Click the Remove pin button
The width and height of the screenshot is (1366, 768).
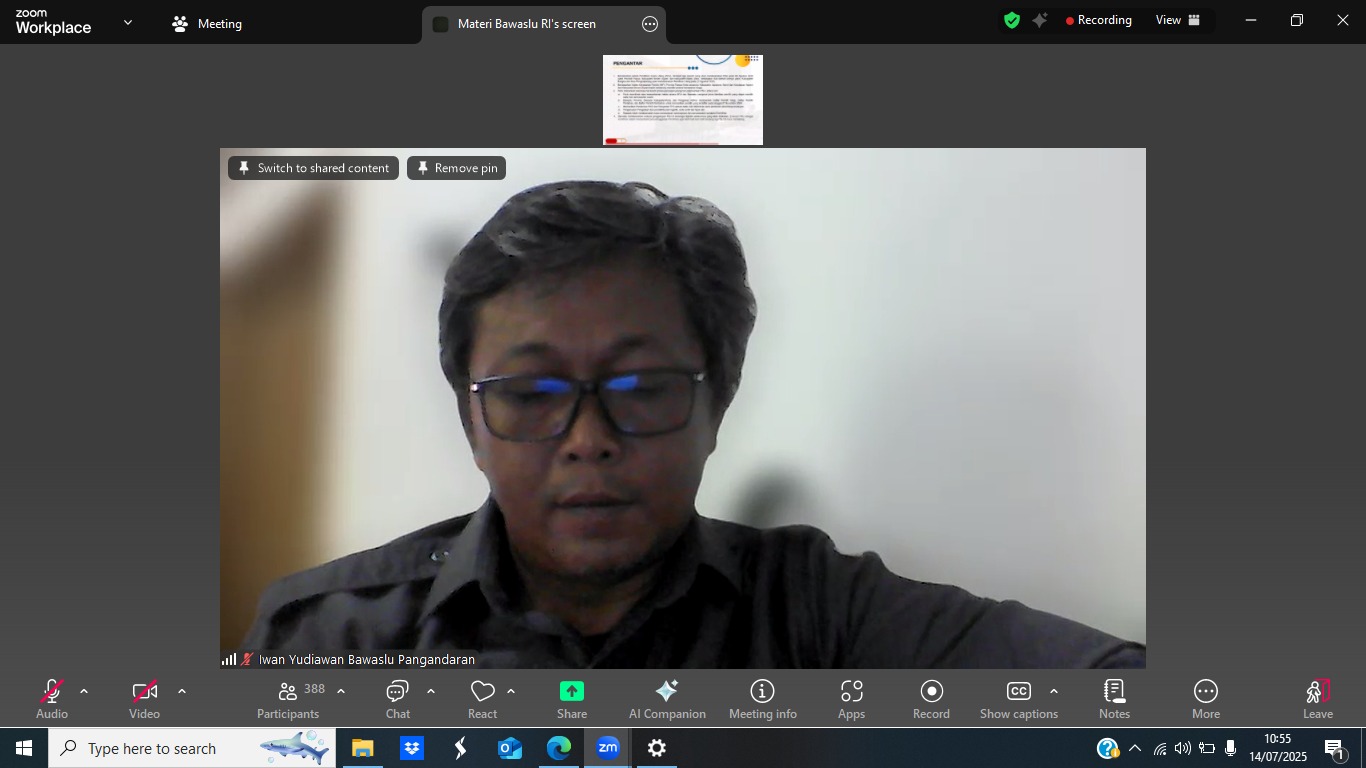point(457,168)
